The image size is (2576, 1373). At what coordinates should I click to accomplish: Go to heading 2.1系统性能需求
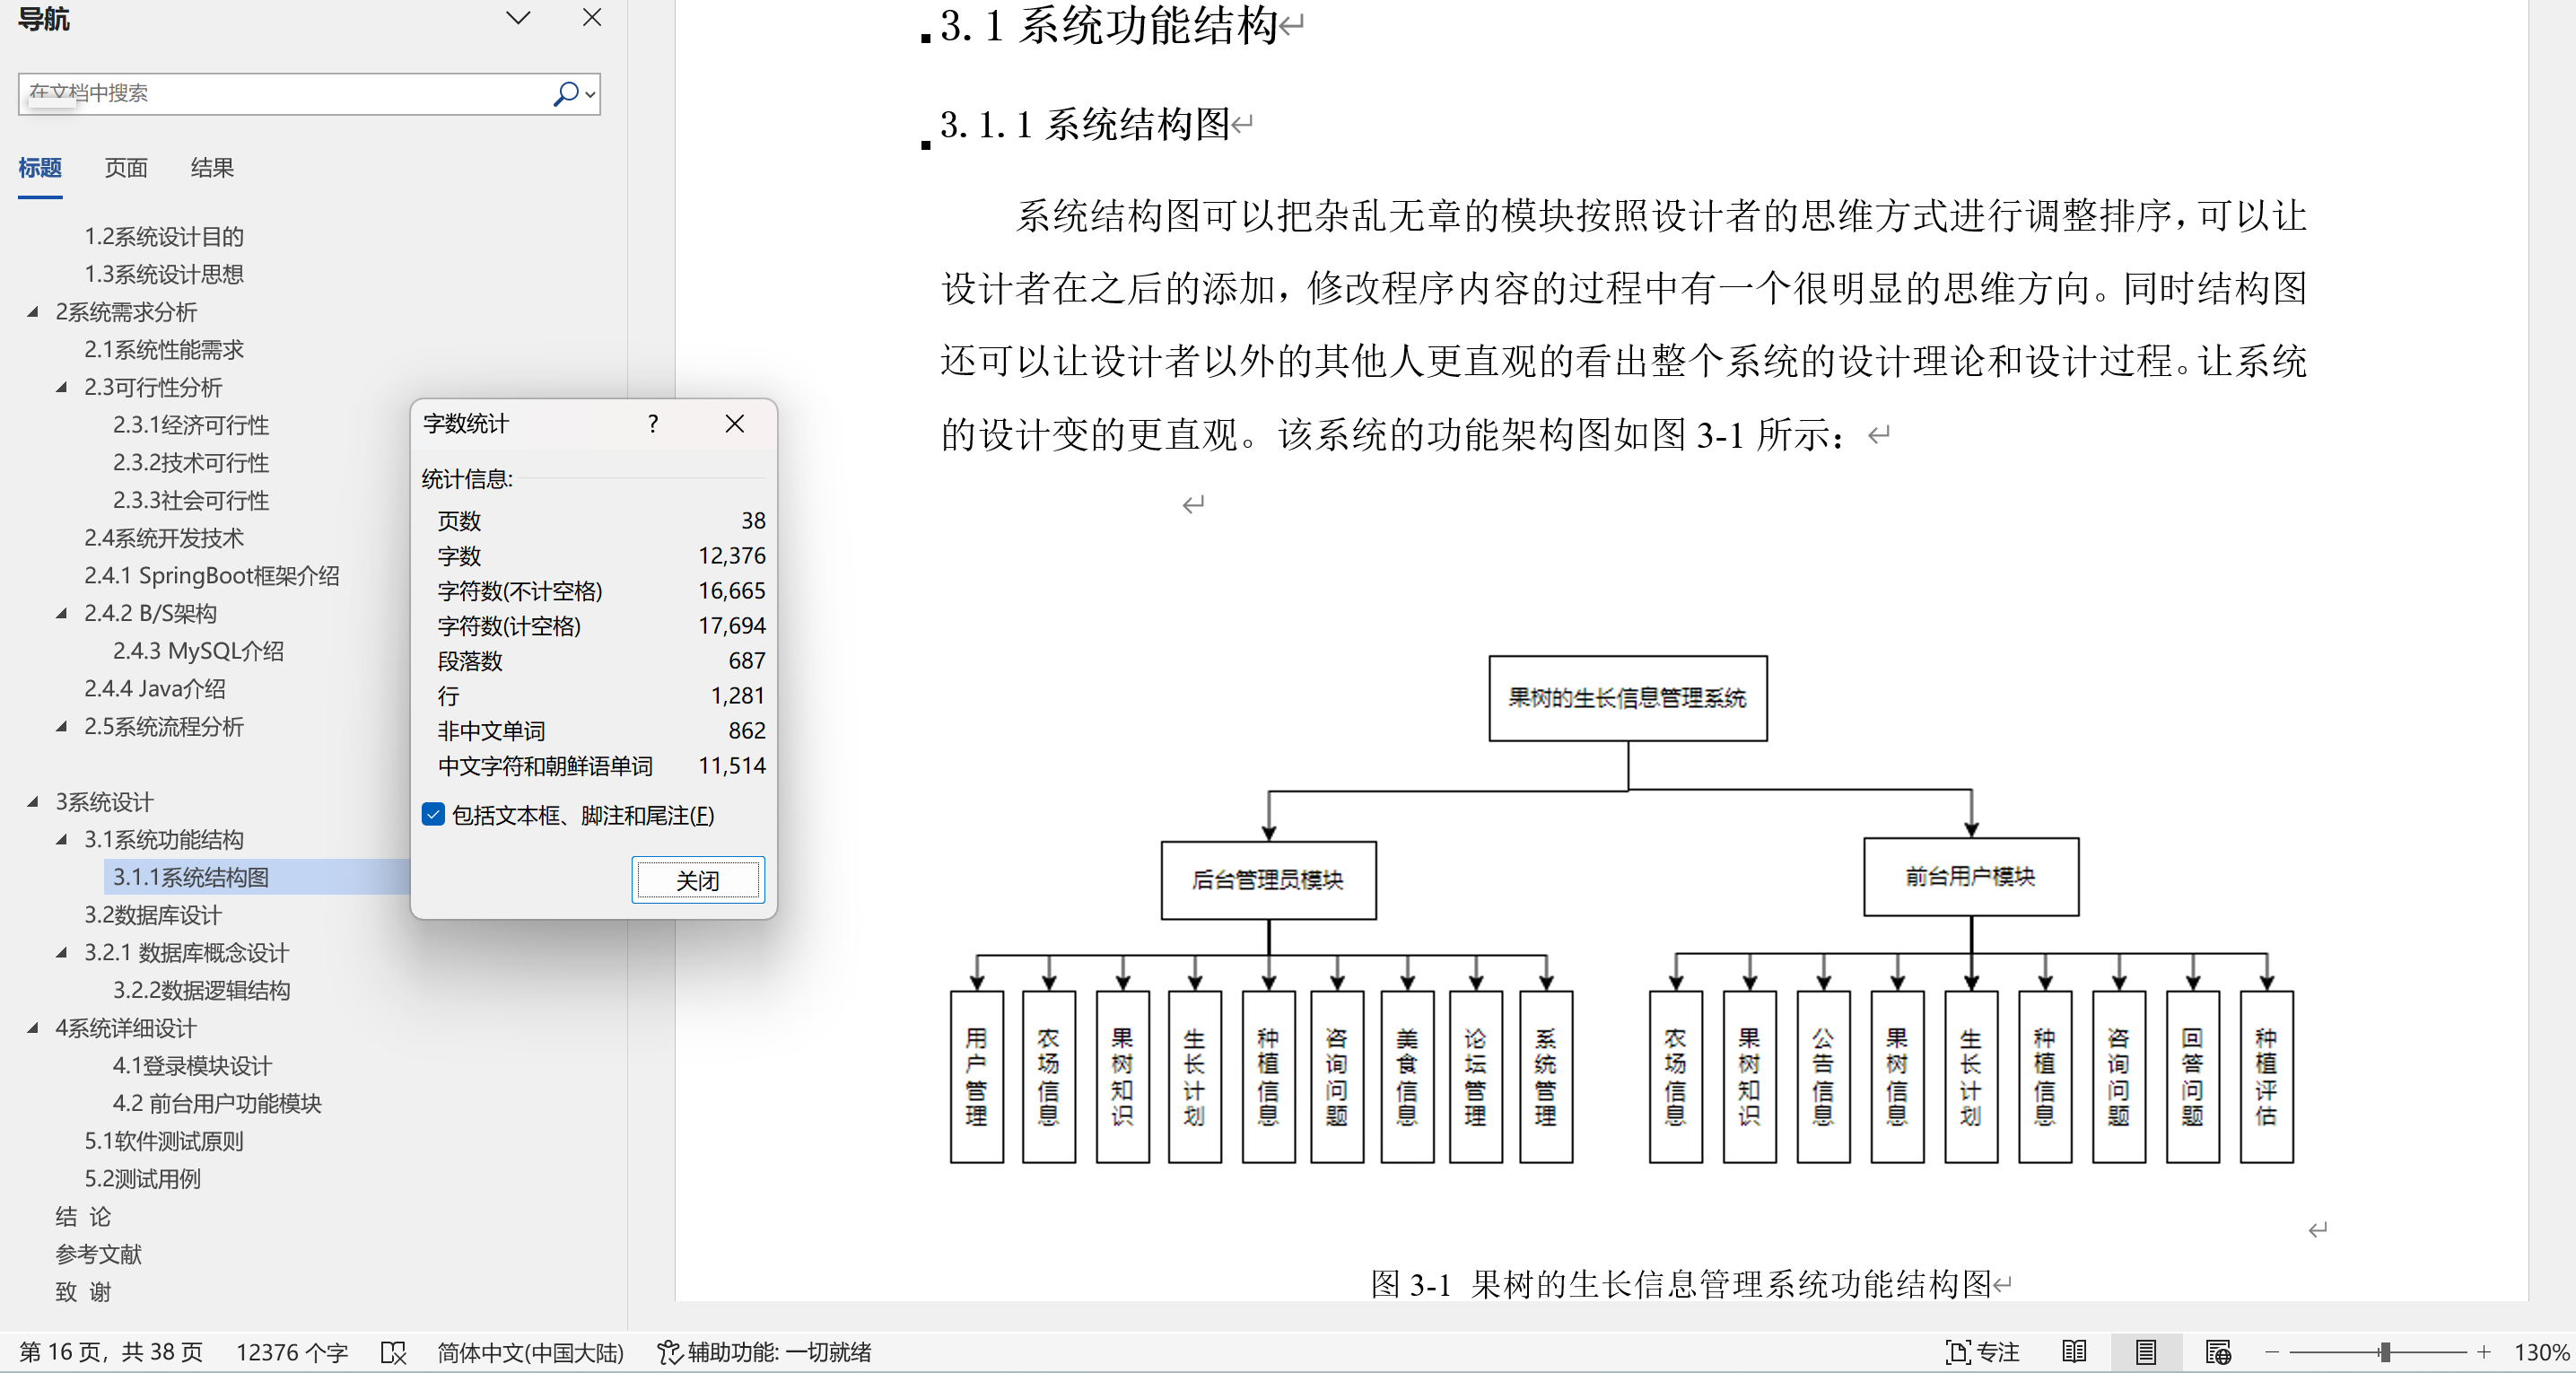click(164, 350)
